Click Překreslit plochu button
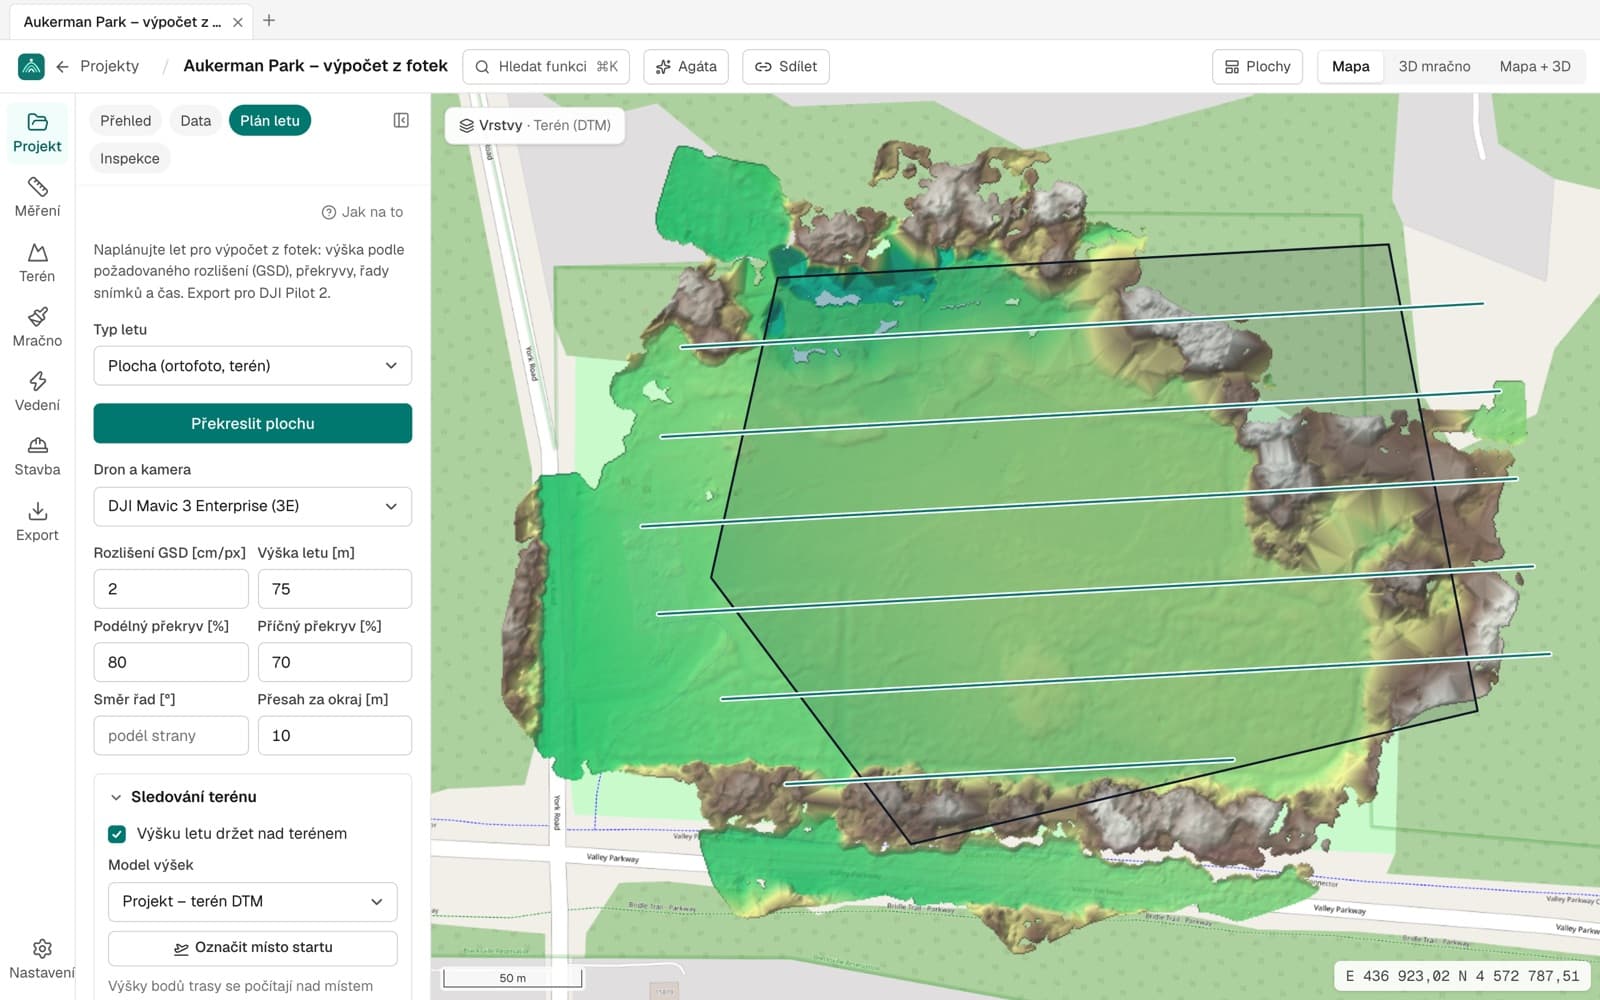The width and height of the screenshot is (1600, 1000). (252, 423)
